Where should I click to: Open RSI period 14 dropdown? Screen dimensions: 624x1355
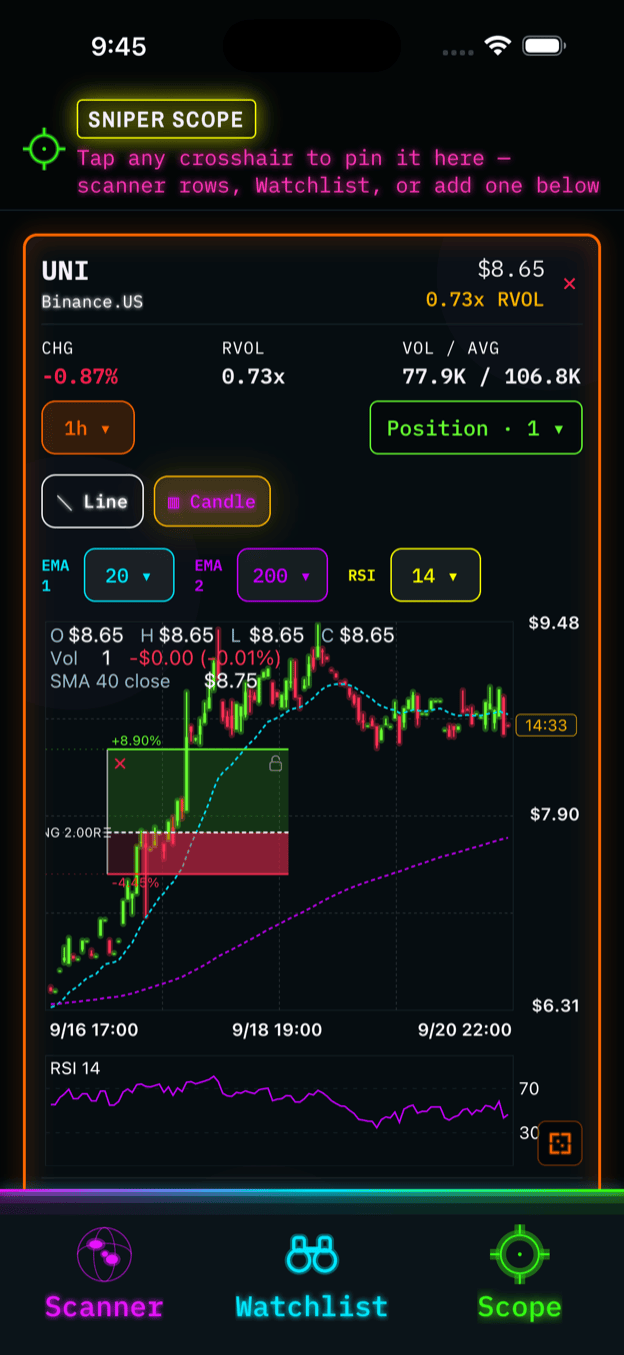pos(435,576)
